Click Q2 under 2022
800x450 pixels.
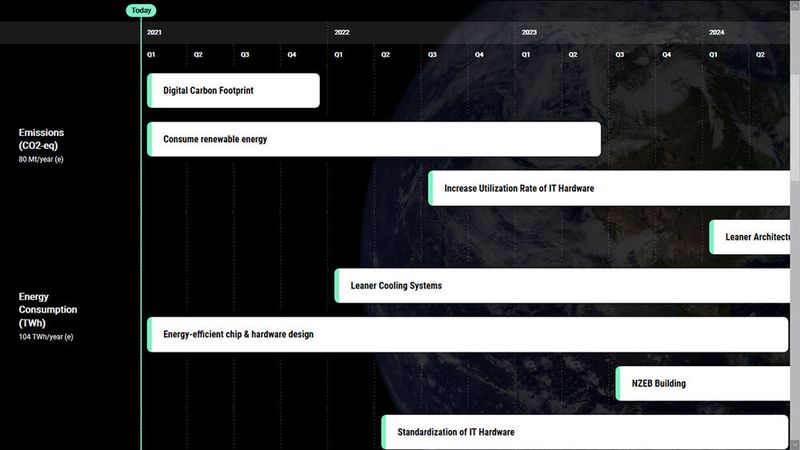point(385,55)
